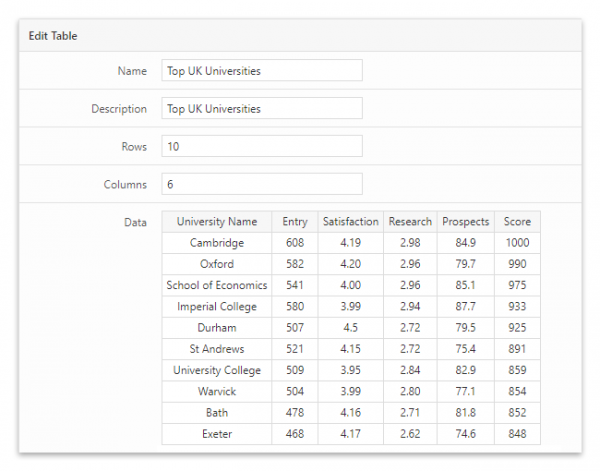The height and width of the screenshot is (471, 600).
Task: Click Bath's prospects value 81.8
Action: 465,413
